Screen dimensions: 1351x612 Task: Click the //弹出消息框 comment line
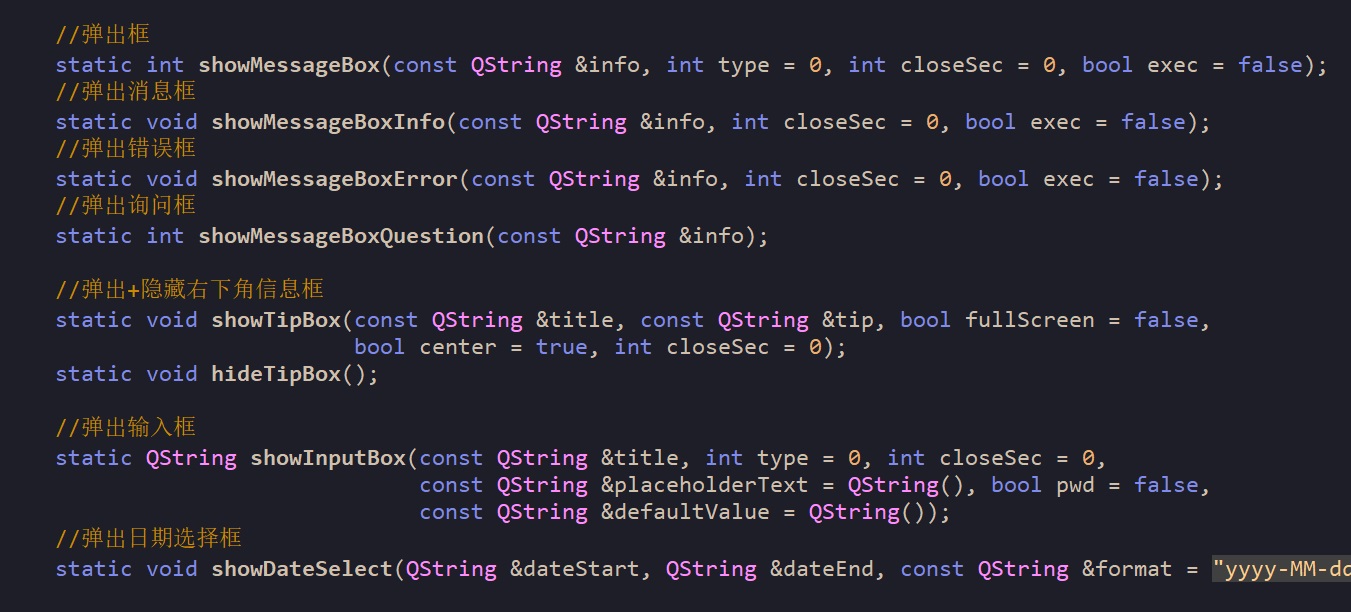pyautogui.click(x=125, y=92)
